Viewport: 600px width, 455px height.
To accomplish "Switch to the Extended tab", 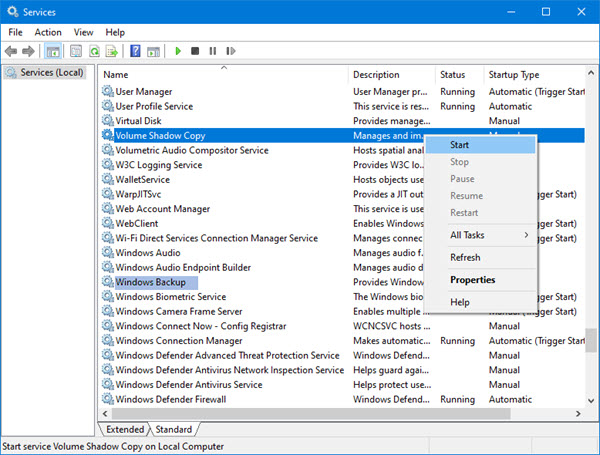I will click(x=124, y=429).
